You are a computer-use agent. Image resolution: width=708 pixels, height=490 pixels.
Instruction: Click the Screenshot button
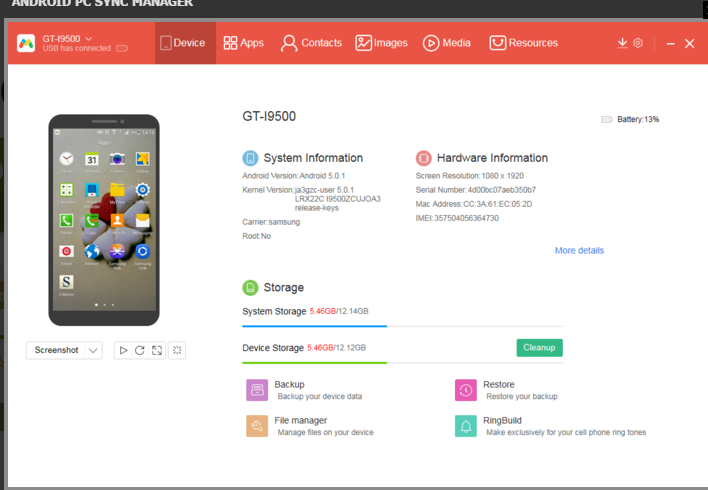(56, 350)
